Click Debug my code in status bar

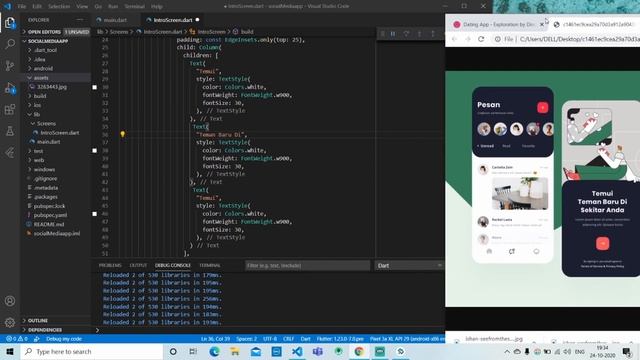point(64,339)
